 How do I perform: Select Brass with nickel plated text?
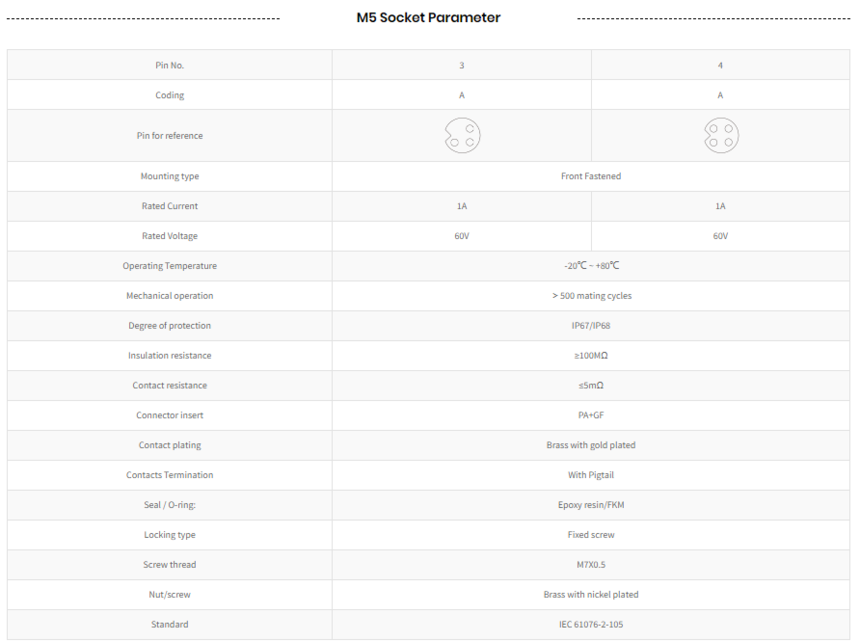591,594
